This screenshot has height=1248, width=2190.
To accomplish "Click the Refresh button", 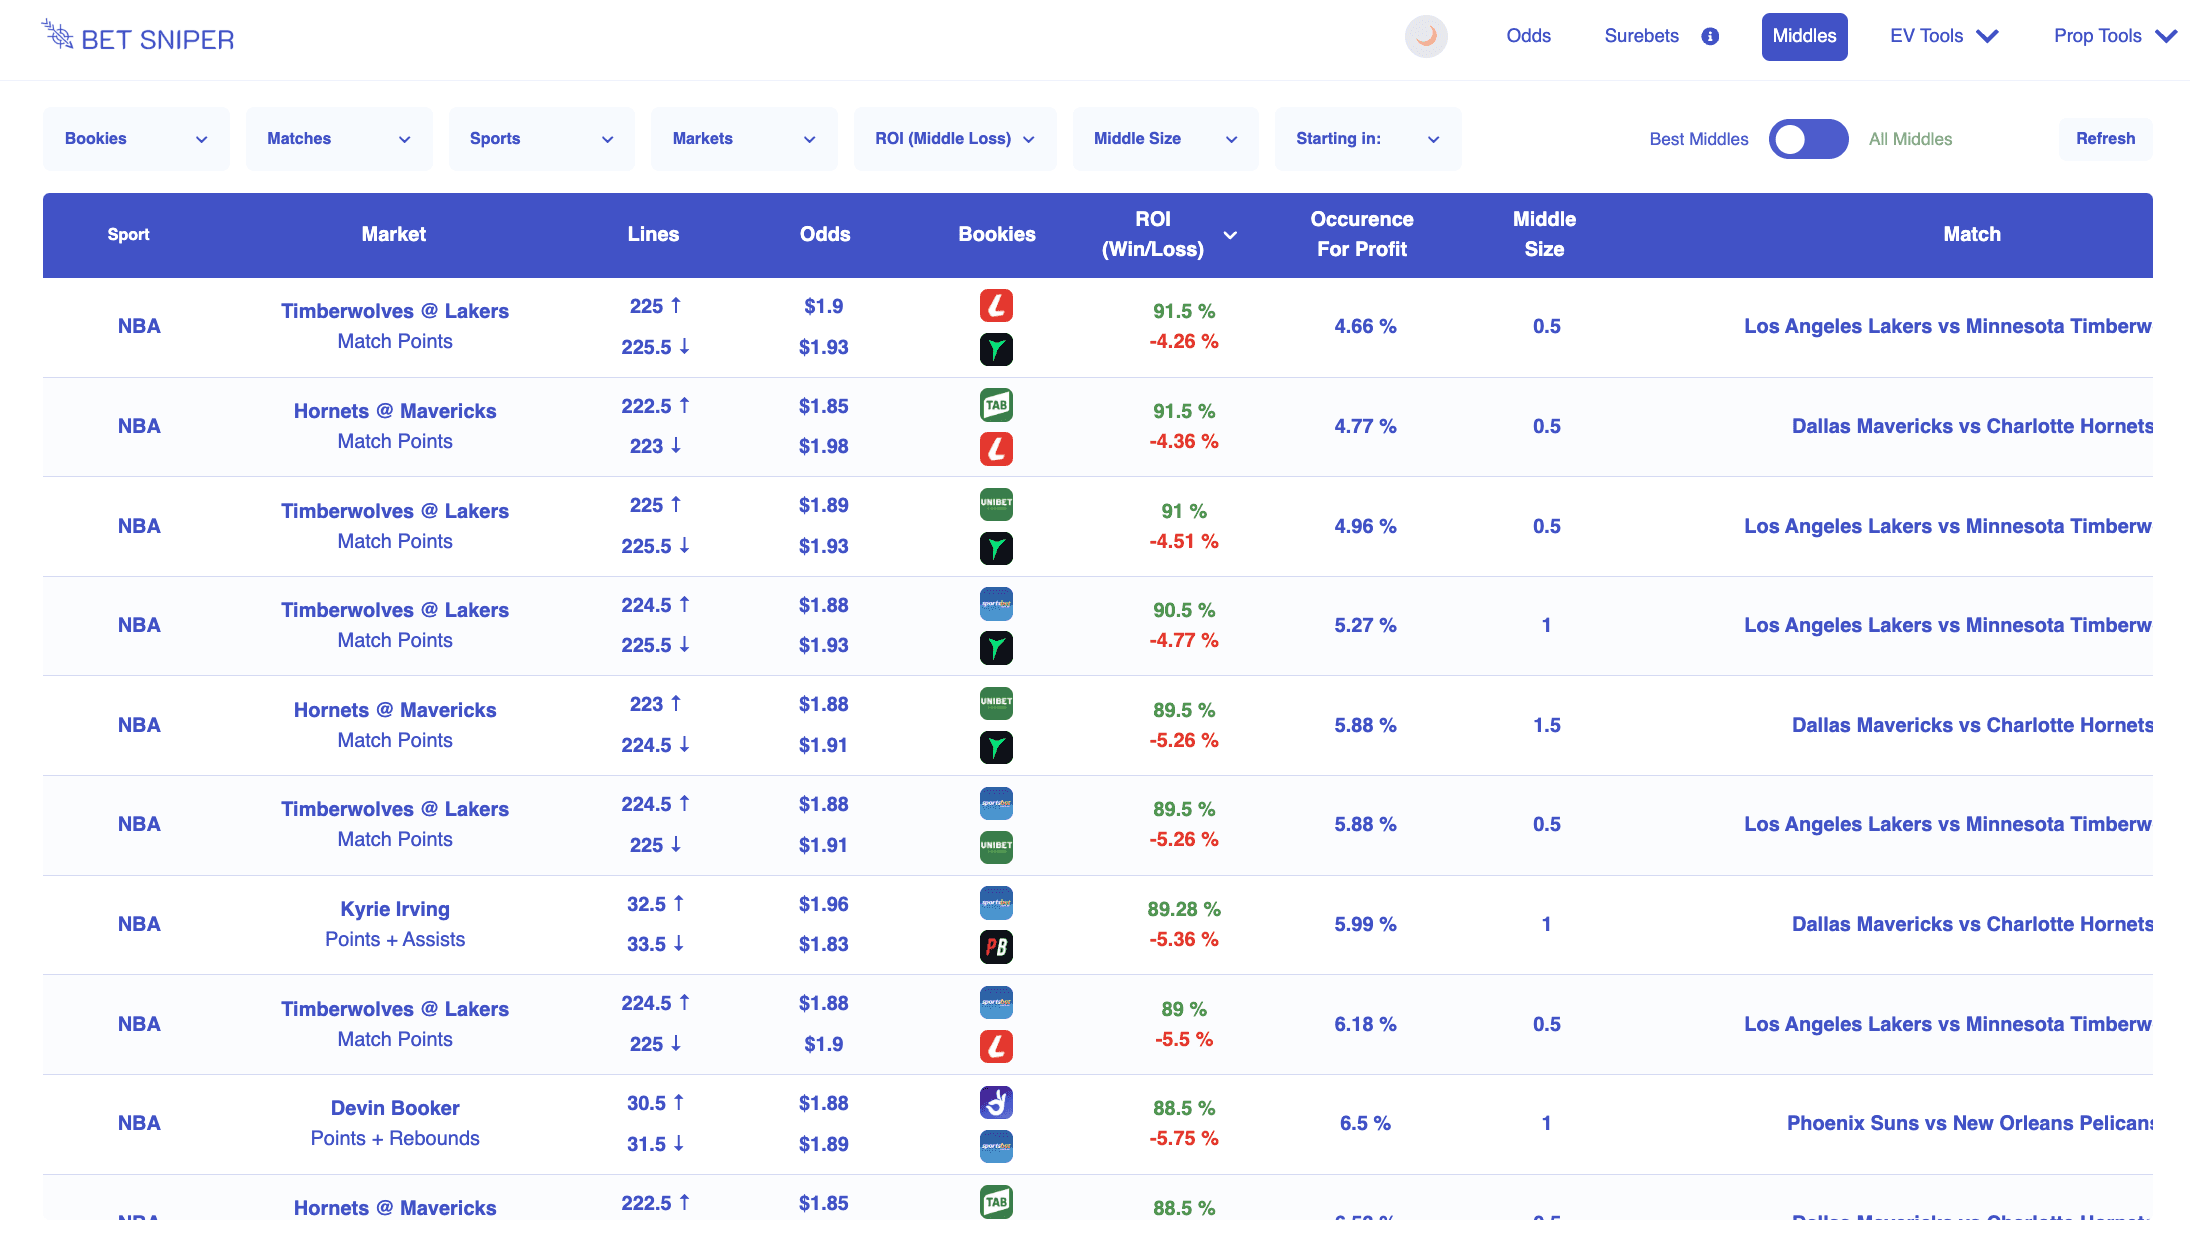I will pyautogui.click(x=2105, y=139).
